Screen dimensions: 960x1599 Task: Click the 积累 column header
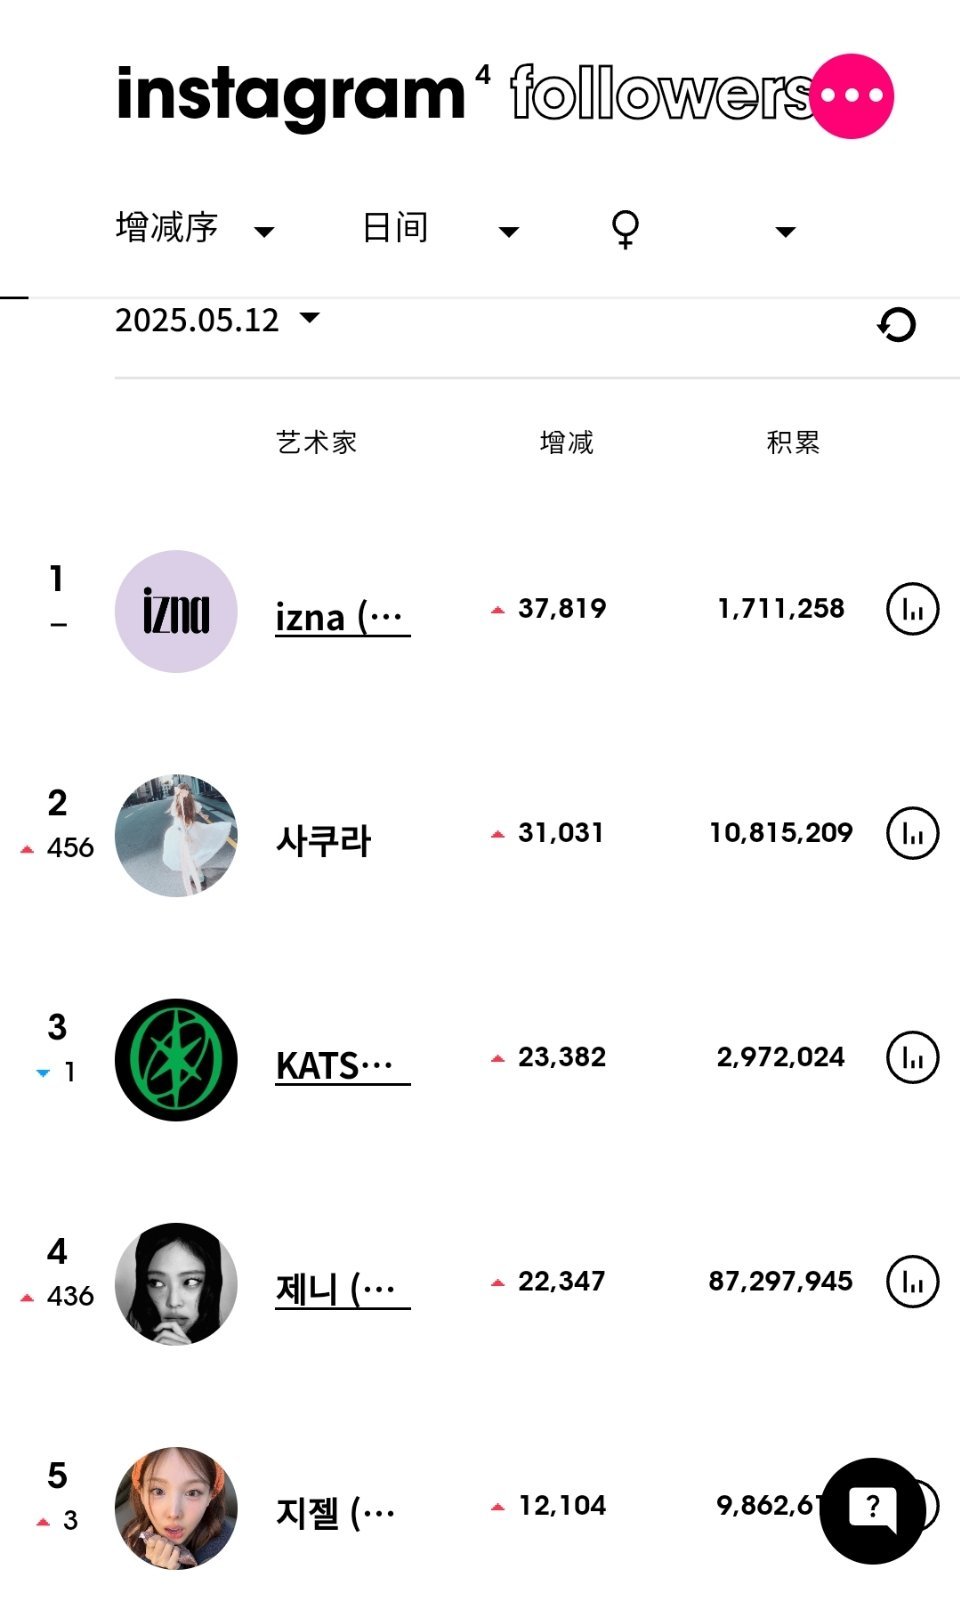coord(793,442)
